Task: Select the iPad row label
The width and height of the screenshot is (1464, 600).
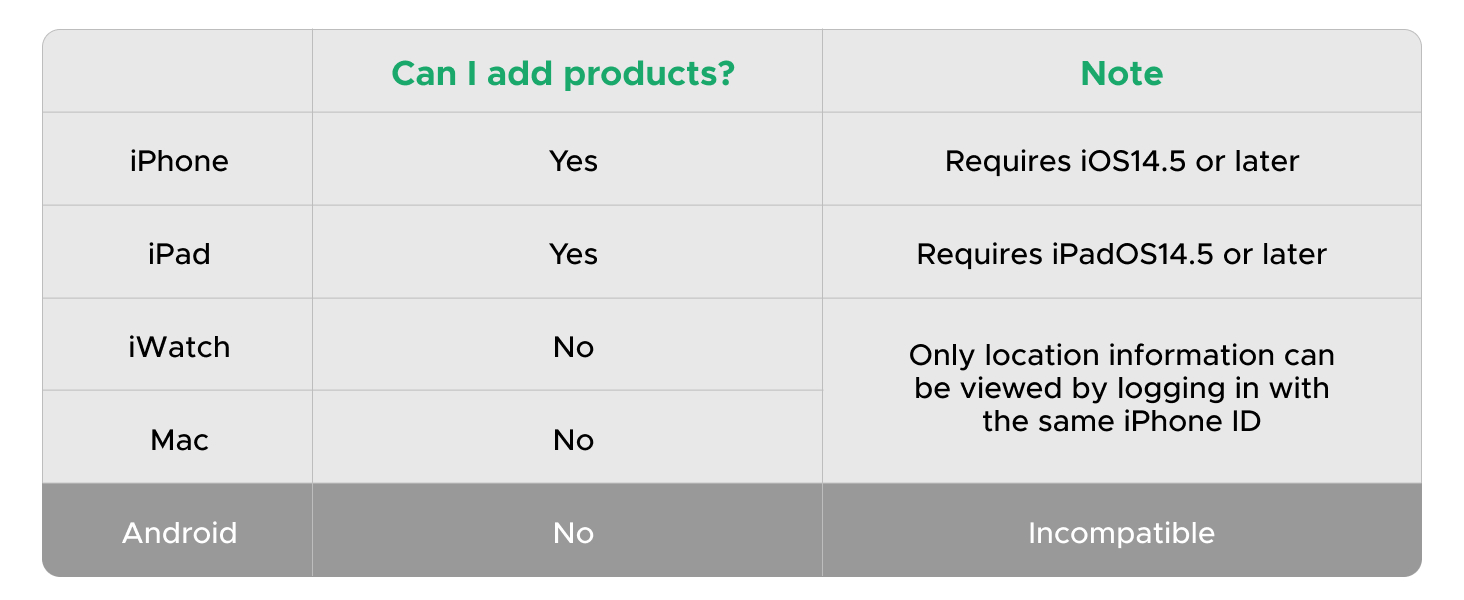Action: [x=179, y=254]
